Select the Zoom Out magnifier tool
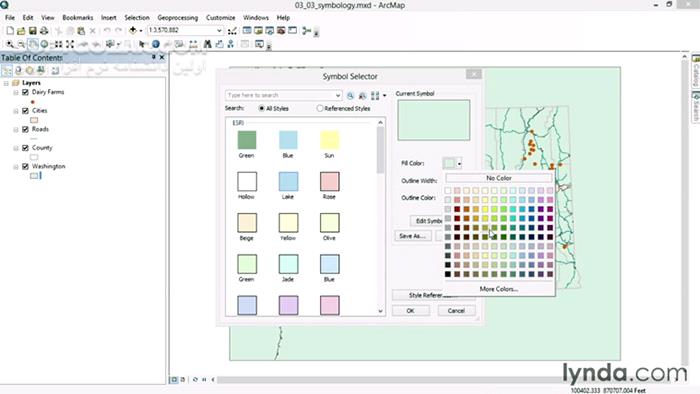 pos(21,44)
